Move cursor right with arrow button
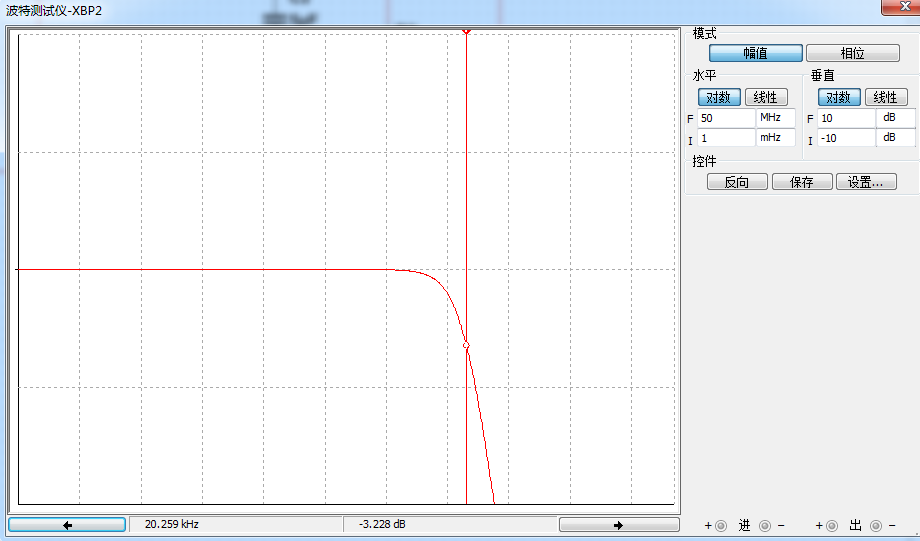 [619, 525]
